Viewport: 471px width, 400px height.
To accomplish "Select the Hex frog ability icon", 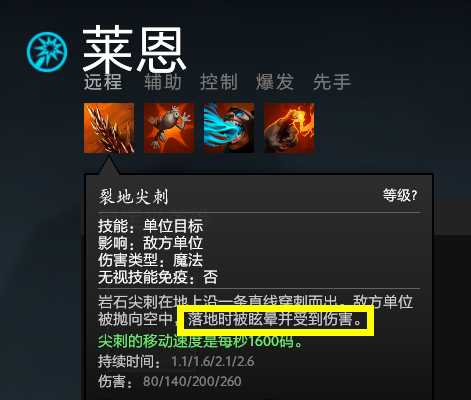I will 169,128.
